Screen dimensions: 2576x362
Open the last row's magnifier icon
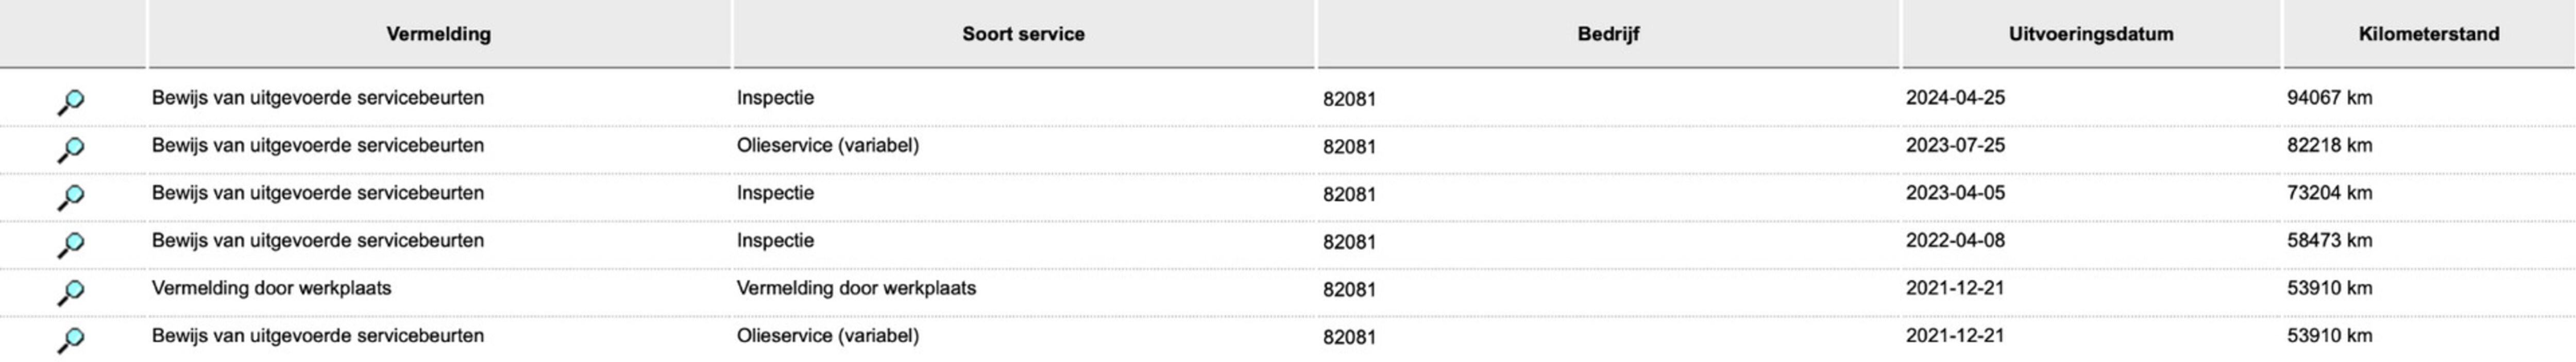click(70, 339)
